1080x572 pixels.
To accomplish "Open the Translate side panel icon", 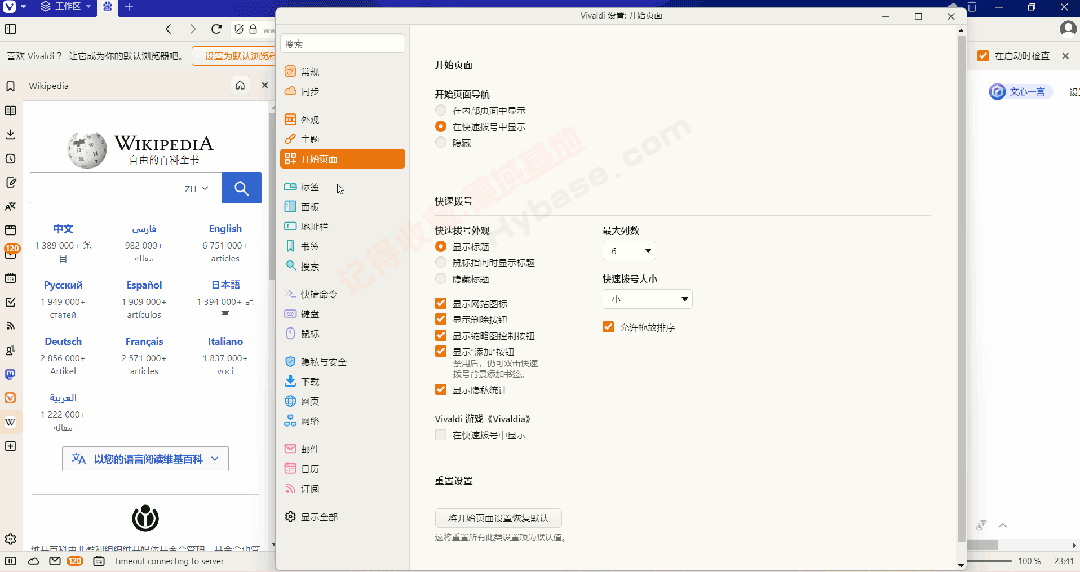I will pos(10,206).
